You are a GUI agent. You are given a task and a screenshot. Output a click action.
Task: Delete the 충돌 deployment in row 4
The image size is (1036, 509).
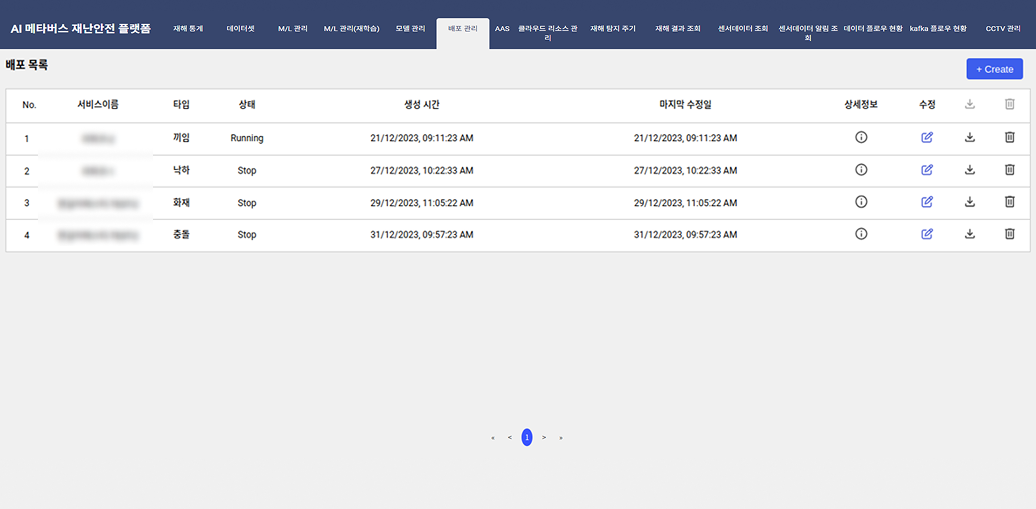point(1010,233)
